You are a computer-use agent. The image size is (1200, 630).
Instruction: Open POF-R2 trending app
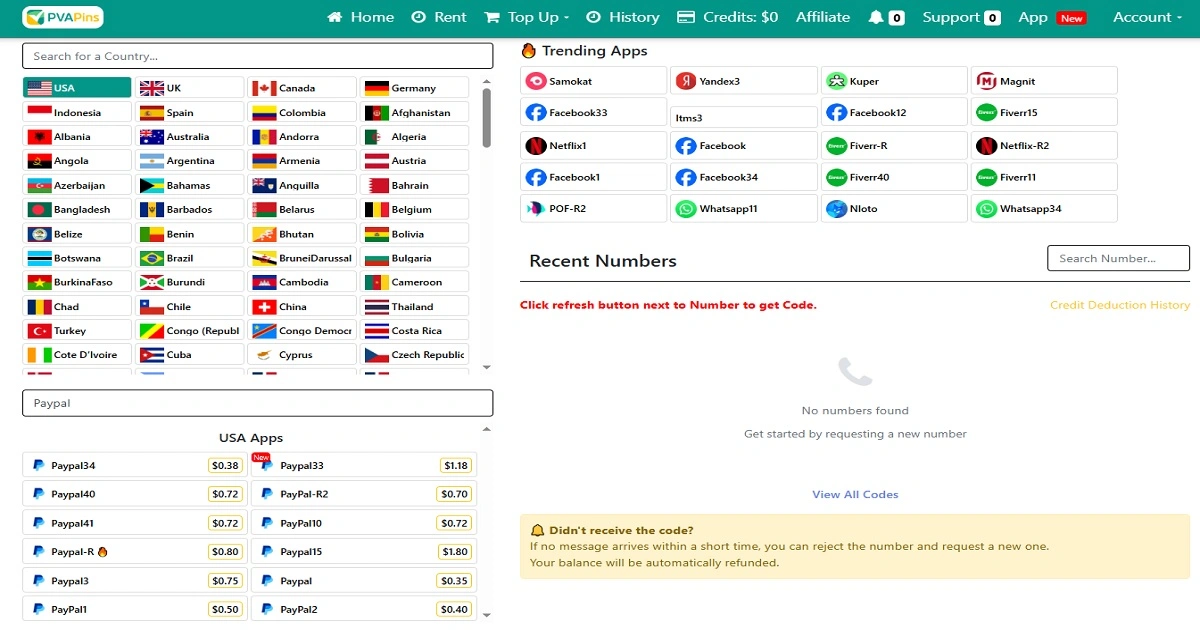tap(594, 208)
